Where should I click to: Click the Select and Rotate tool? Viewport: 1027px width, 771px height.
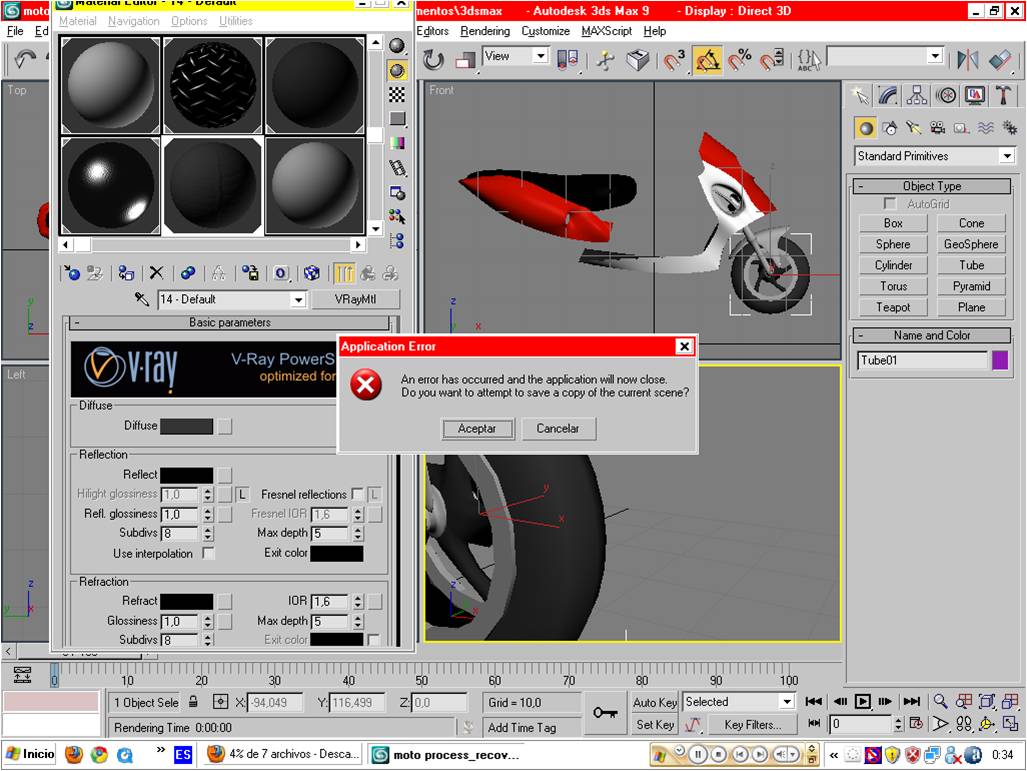point(432,60)
